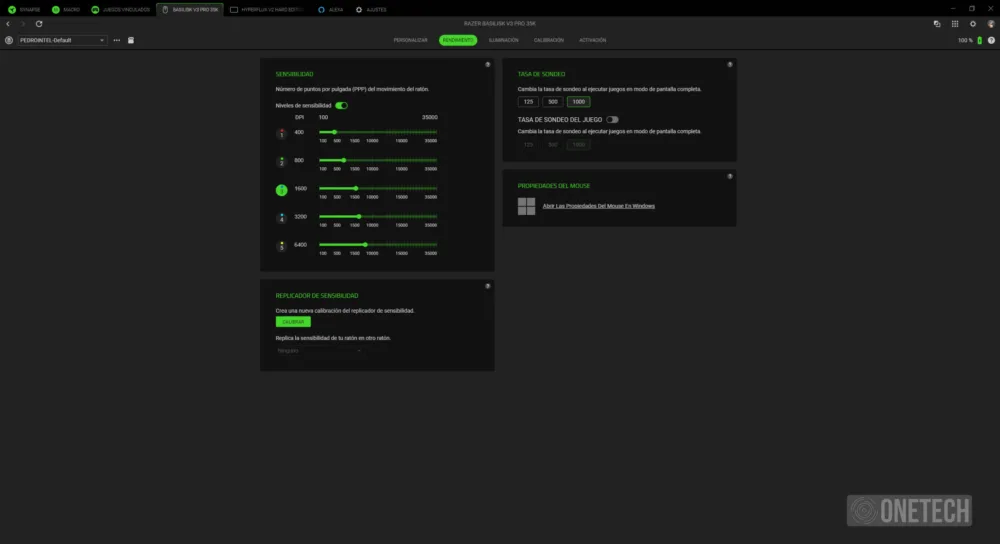This screenshot has width=1000, height=544.
Task: Switch to the Personalizar section
Action: 410,40
